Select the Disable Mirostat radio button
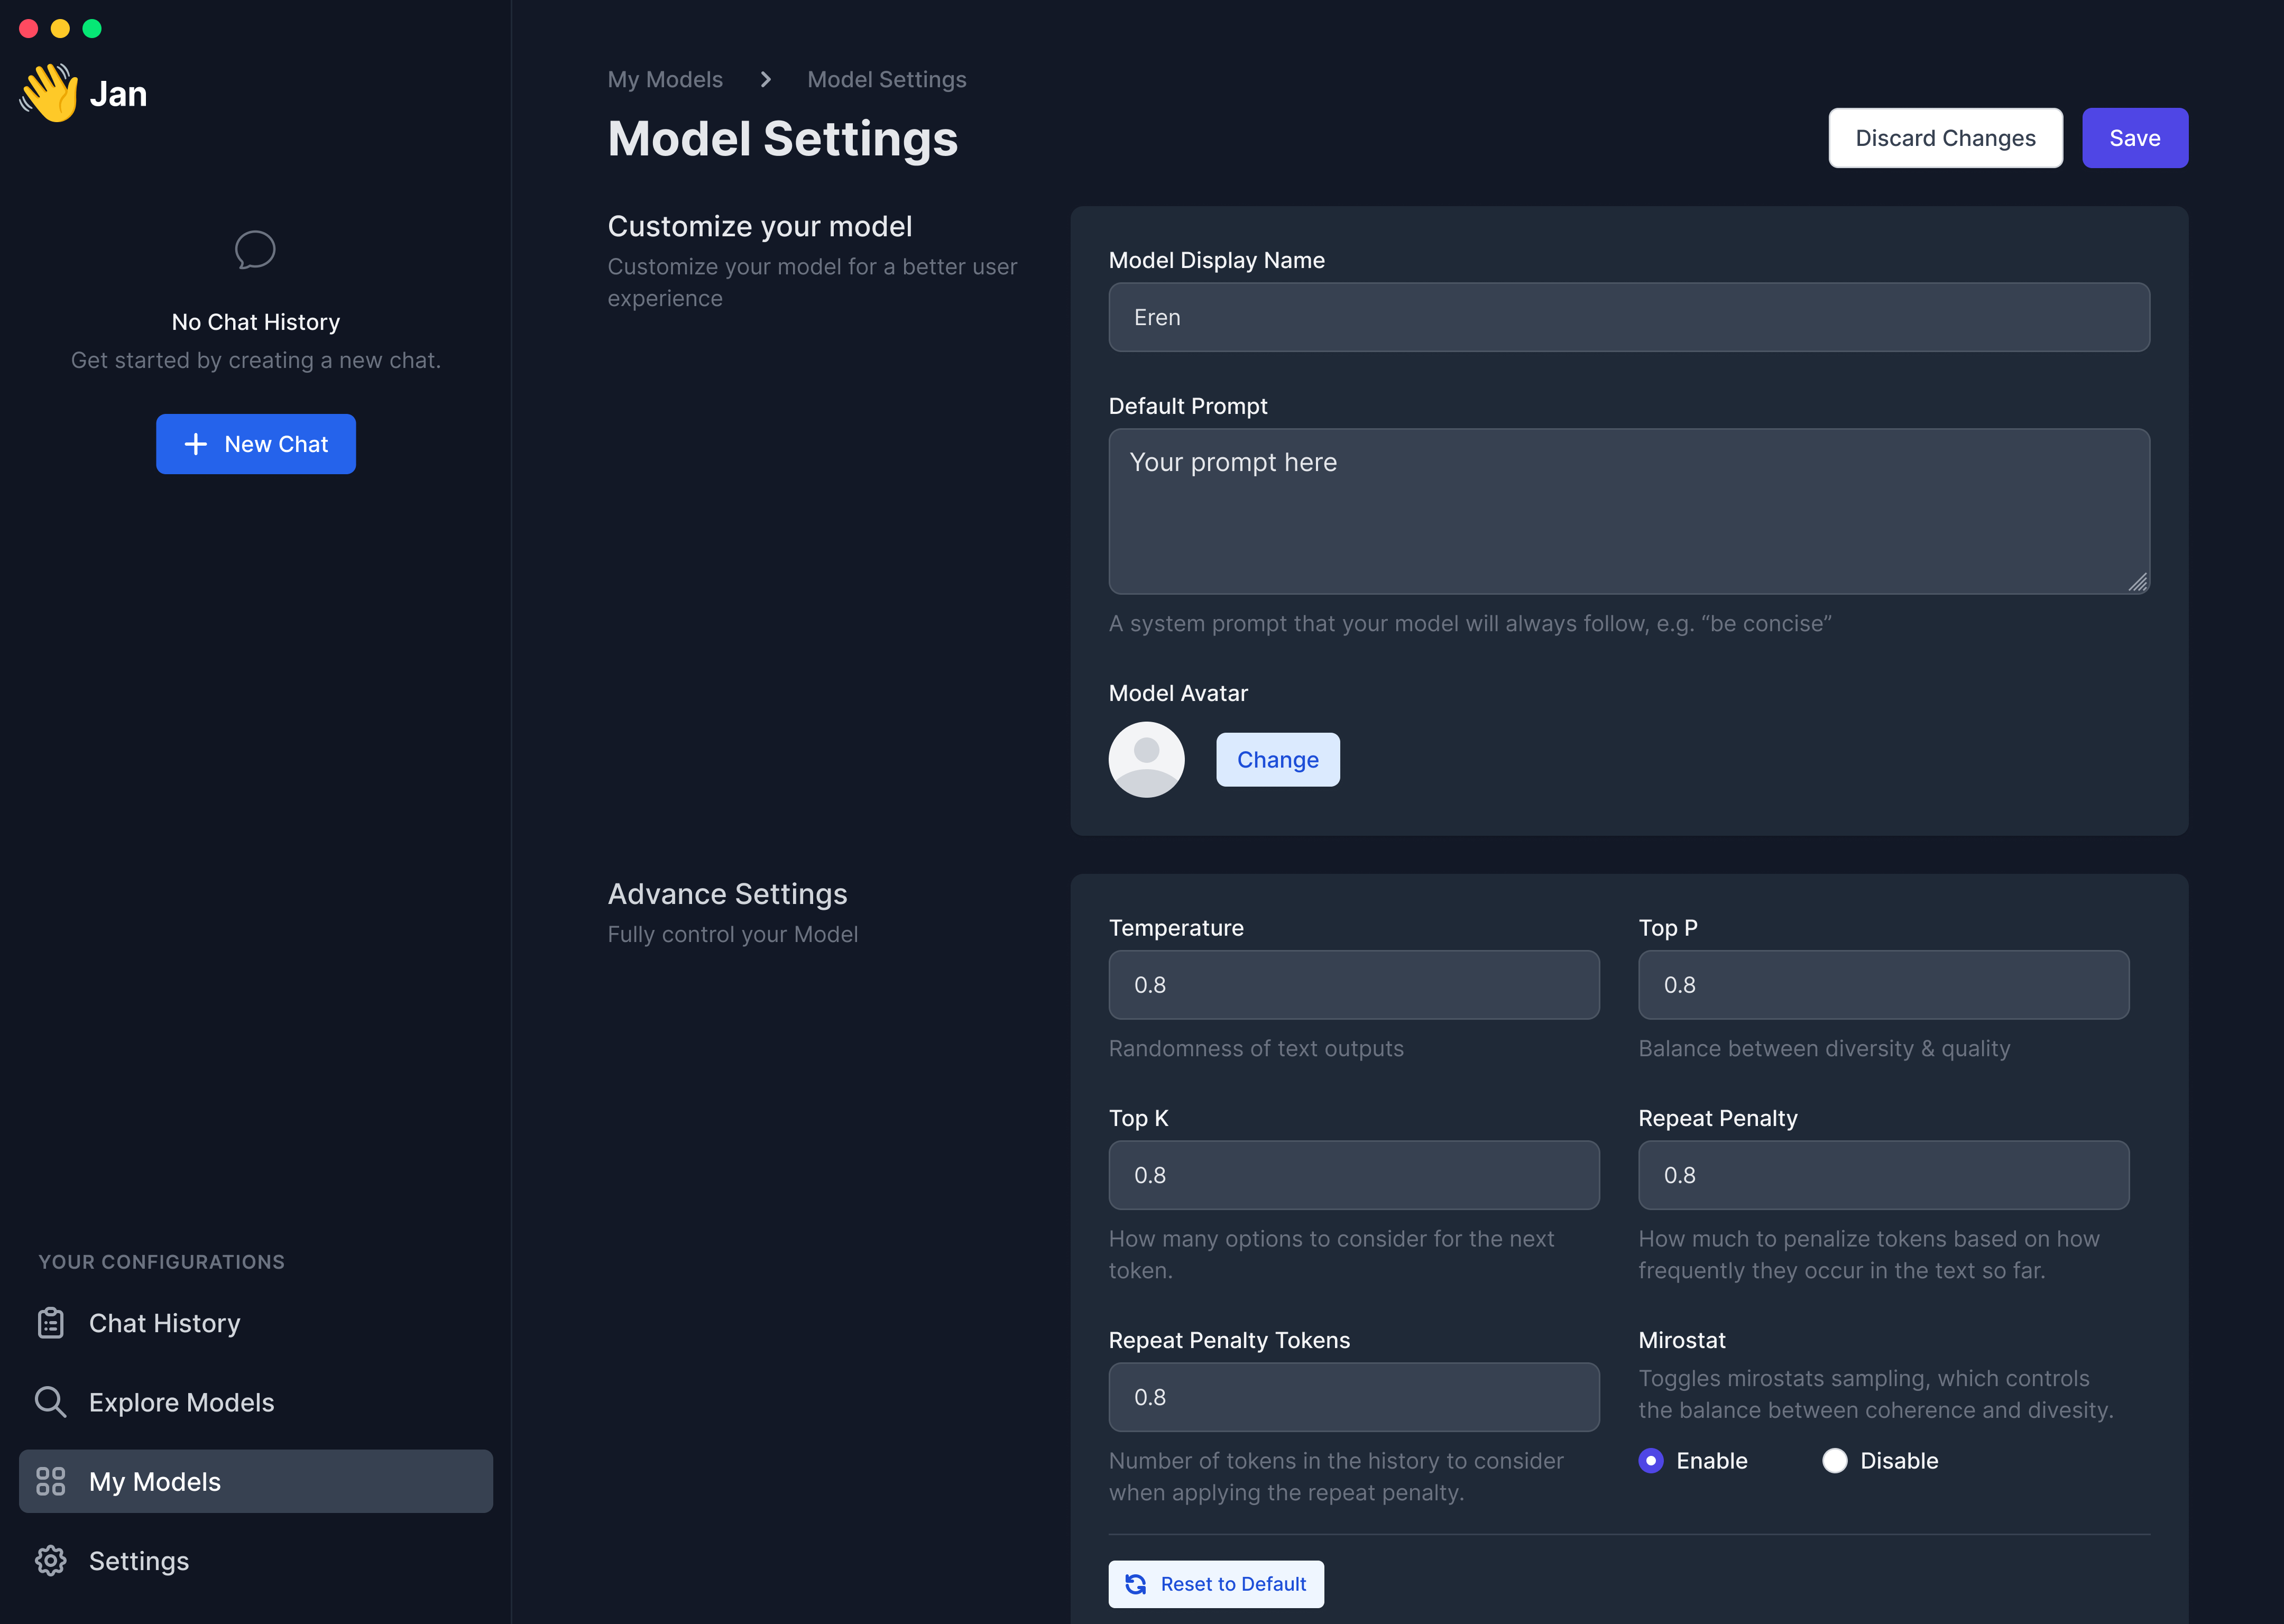The width and height of the screenshot is (2284, 1624). [x=1834, y=1461]
